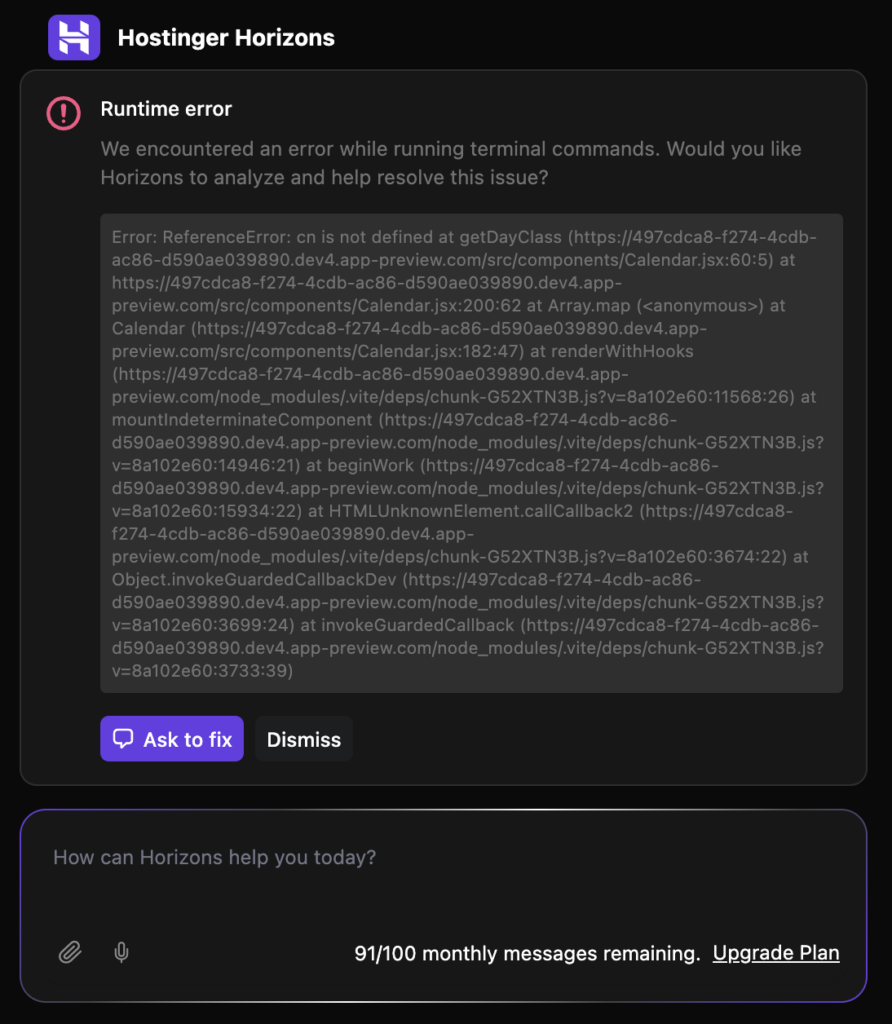
Task: Click the runtime error exclamation icon
Action: tap(62, 113)
